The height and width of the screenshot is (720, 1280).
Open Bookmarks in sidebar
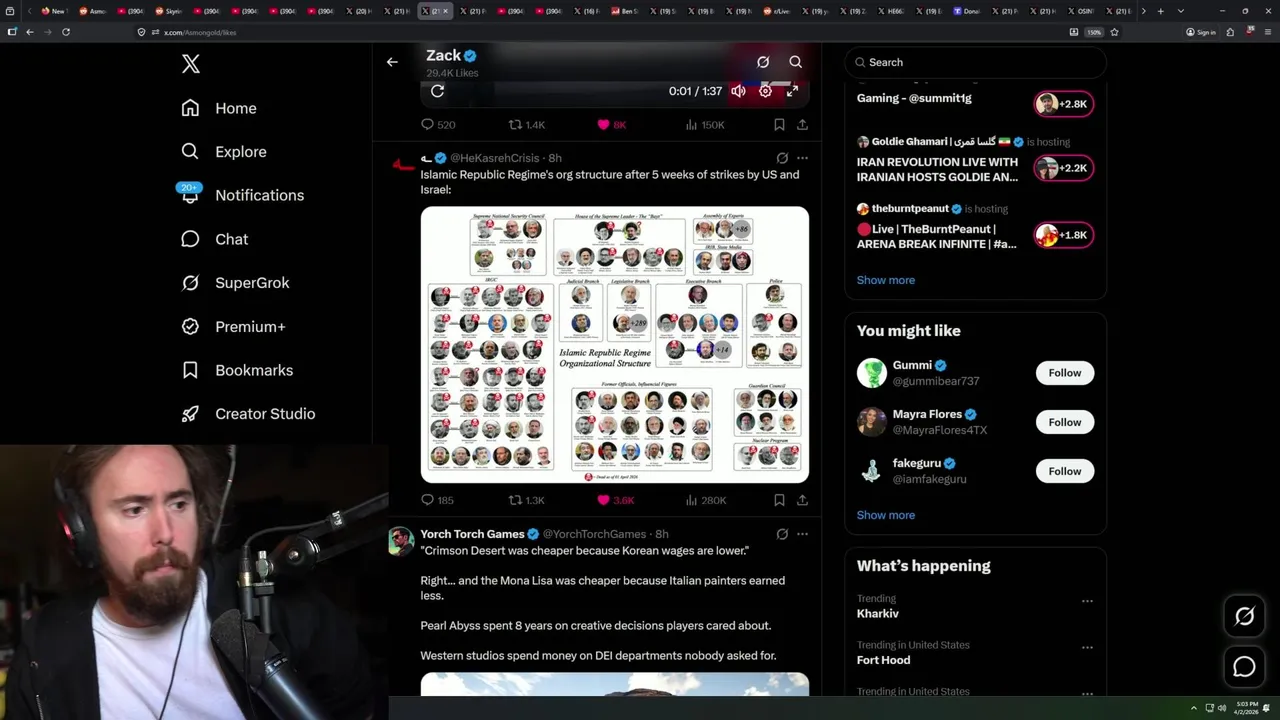pyautogui.click(x=237, y=370)
